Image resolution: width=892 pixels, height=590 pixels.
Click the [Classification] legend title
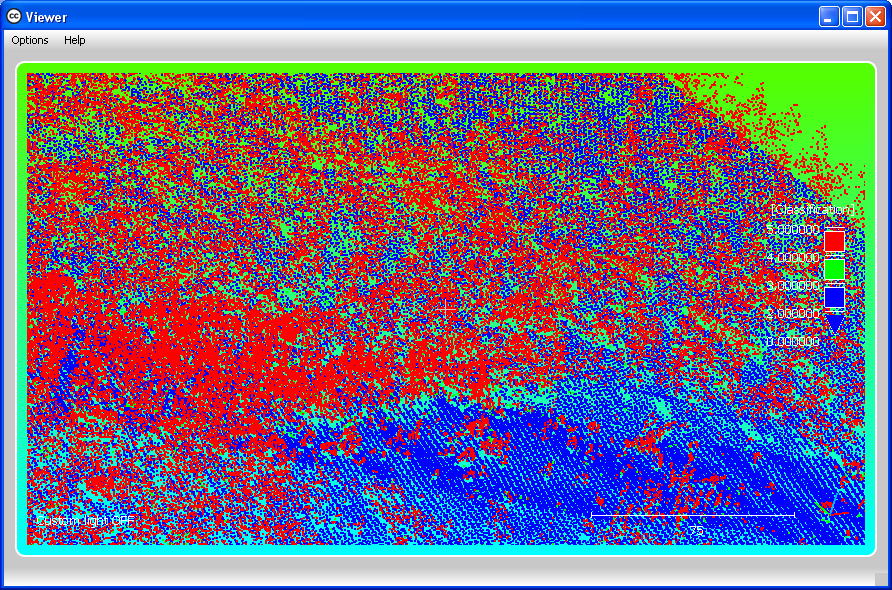click(x=812, y=210)
